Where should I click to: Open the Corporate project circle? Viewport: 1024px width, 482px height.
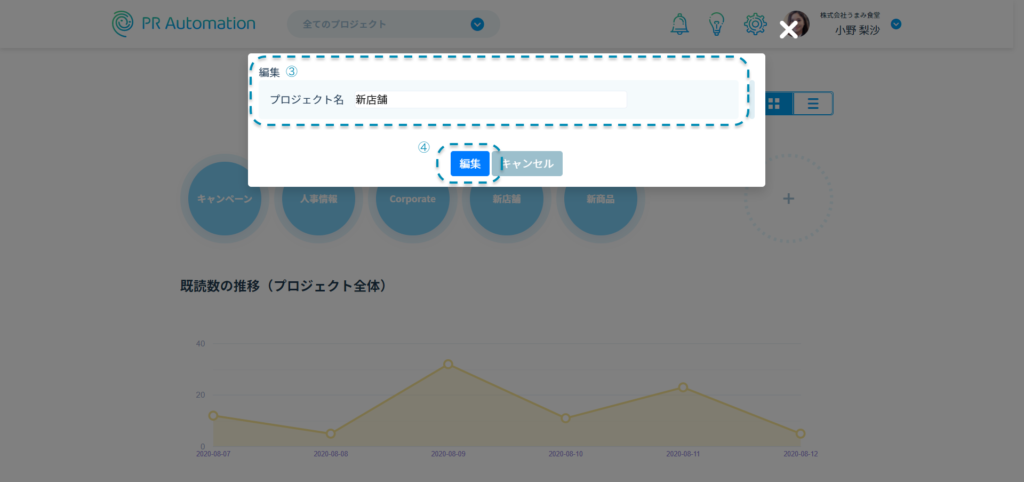(x=412, y=199)
